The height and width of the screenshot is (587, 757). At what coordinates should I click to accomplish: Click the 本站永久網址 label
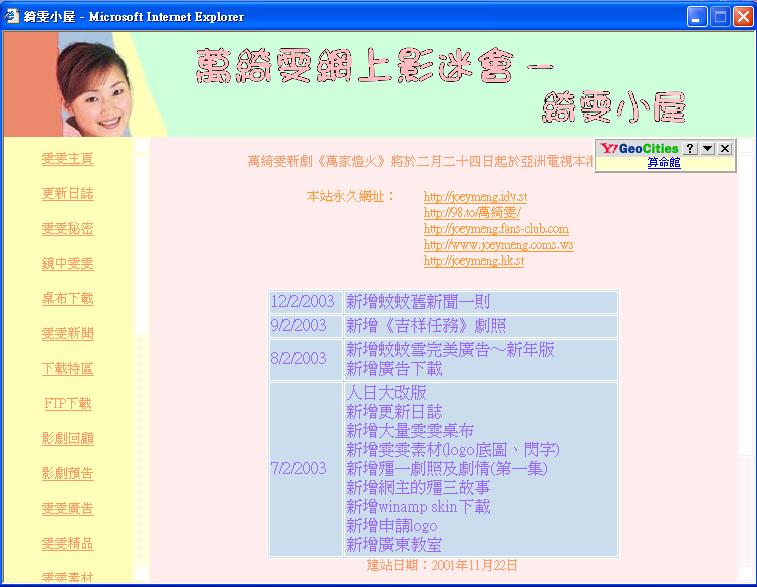click(x=350, y=196)
